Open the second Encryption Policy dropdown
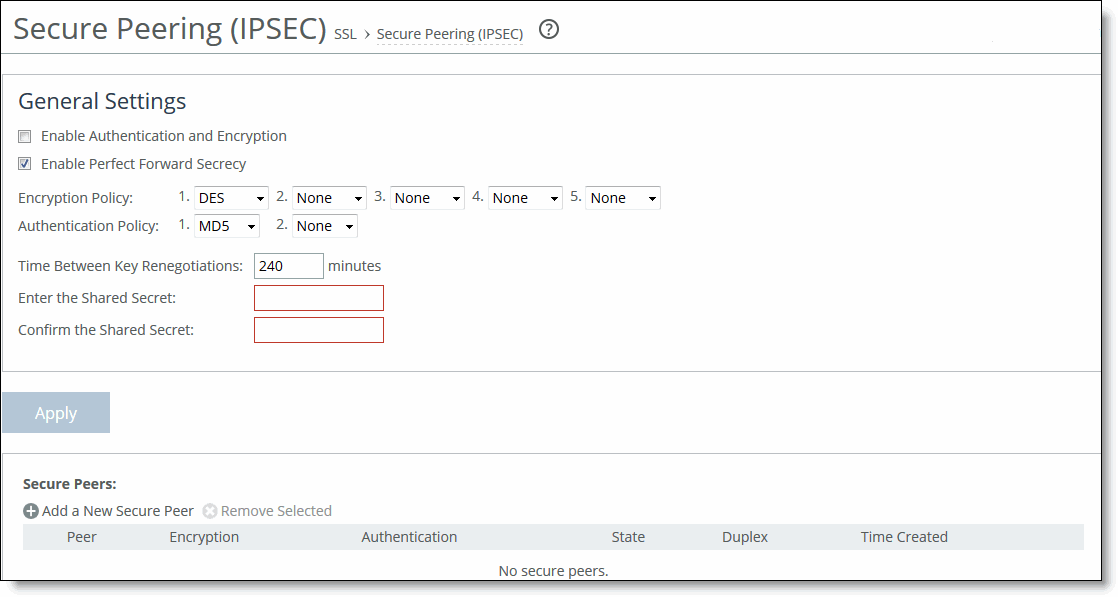 point(329,197)
